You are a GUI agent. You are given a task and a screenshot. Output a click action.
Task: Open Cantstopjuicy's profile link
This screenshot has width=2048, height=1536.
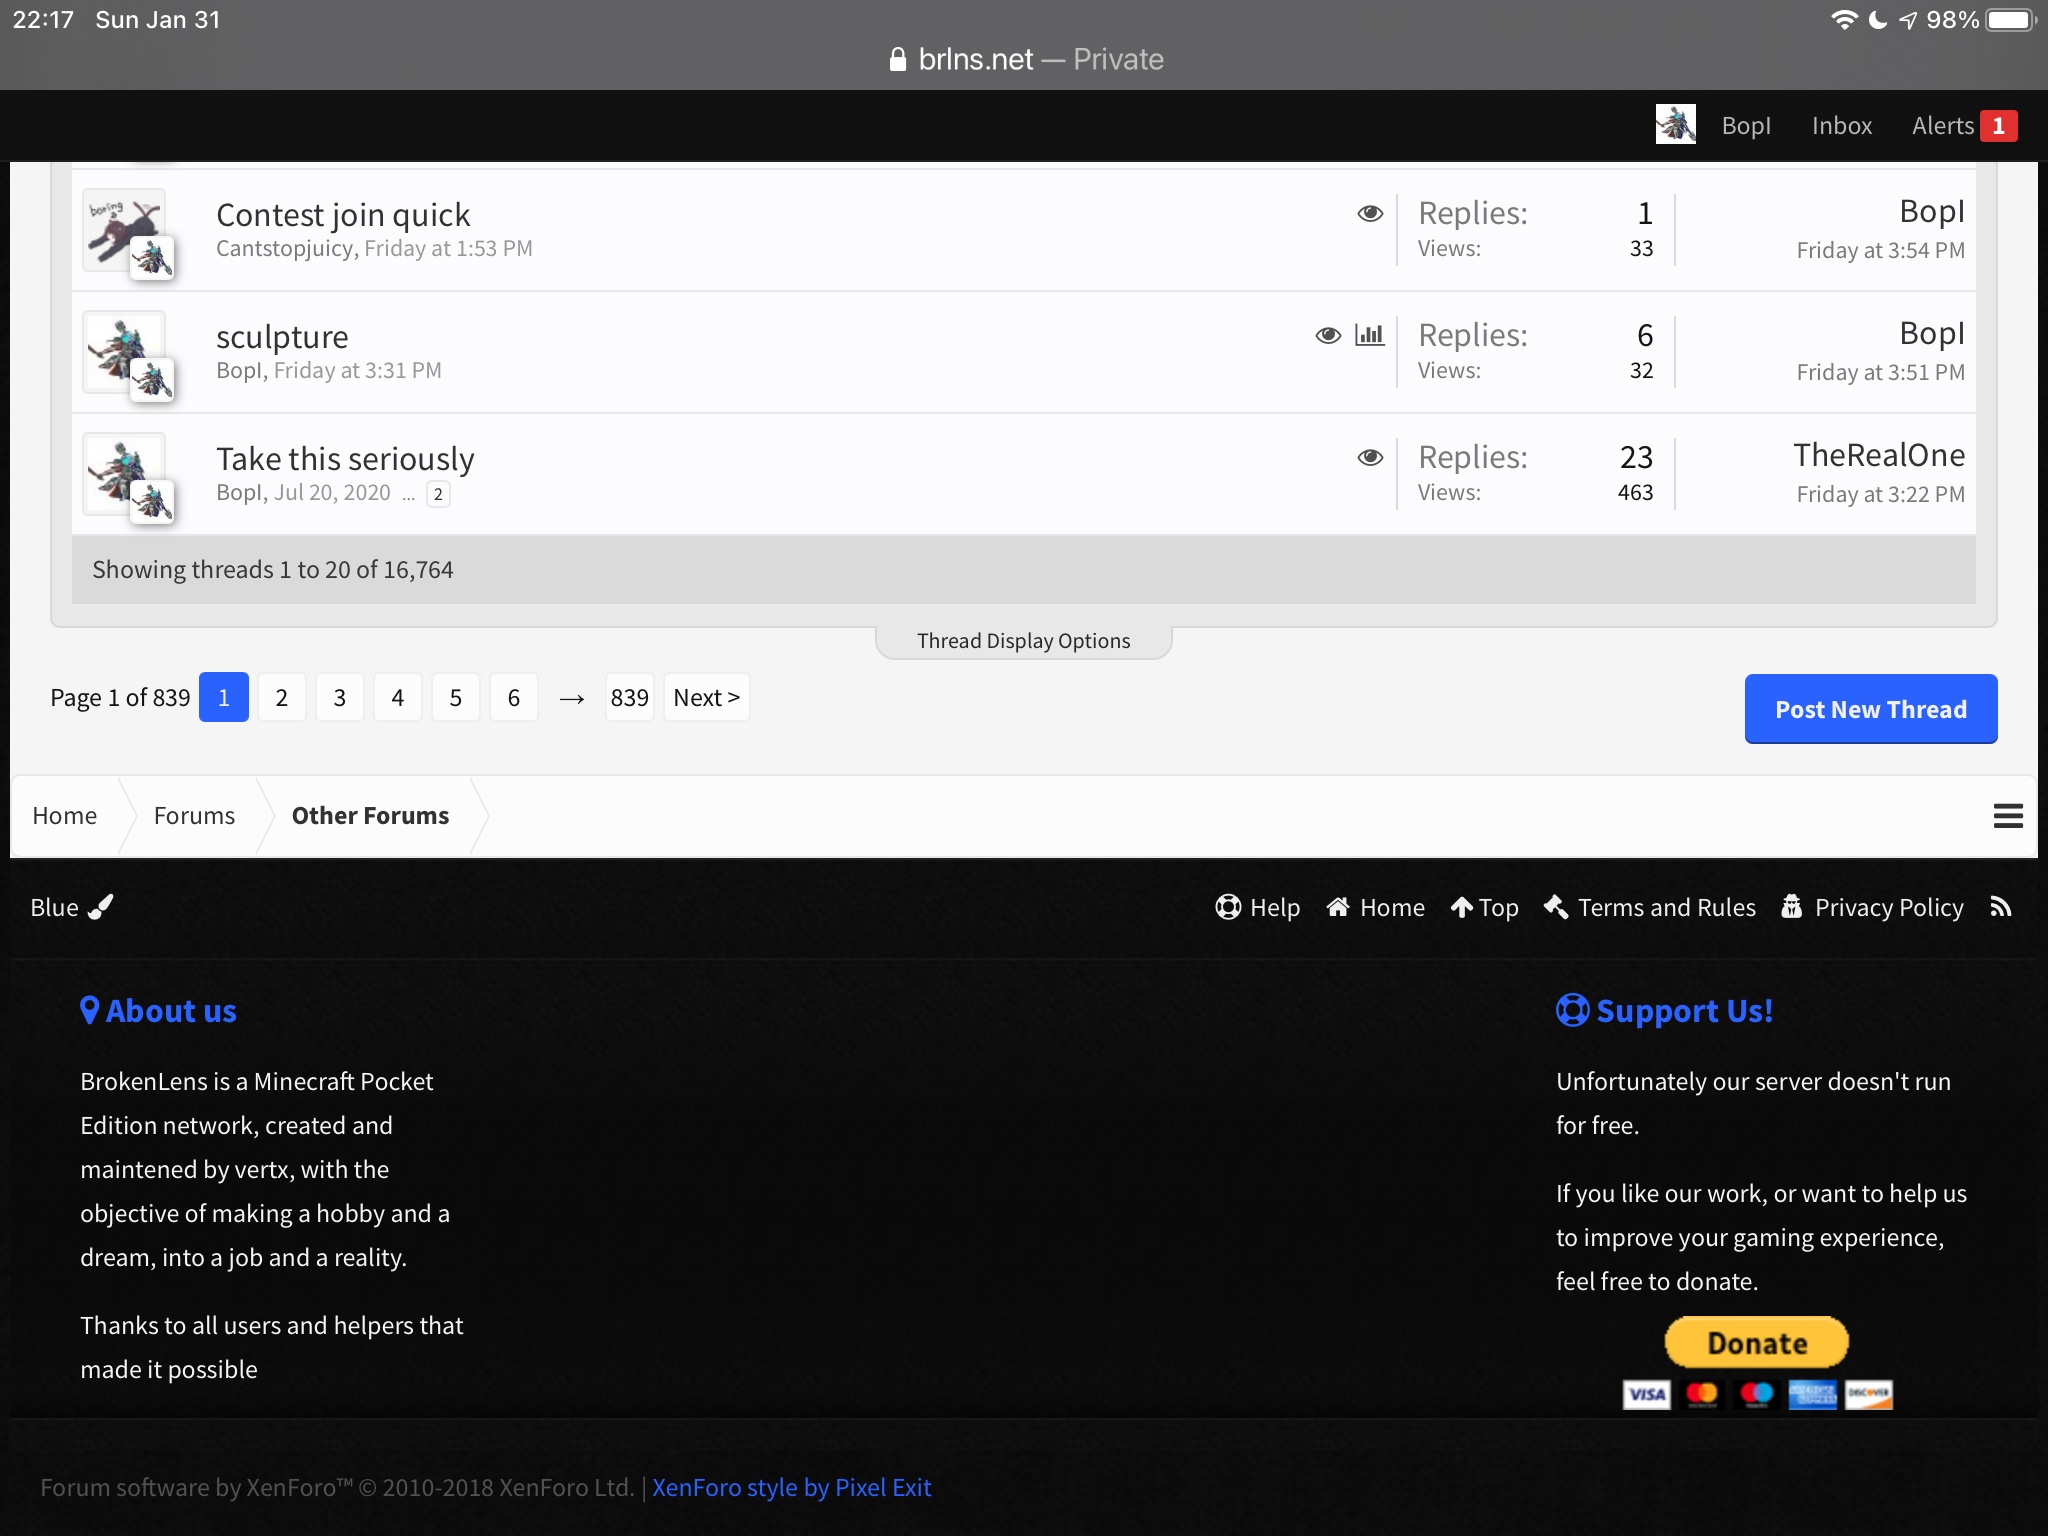[284, 248]
